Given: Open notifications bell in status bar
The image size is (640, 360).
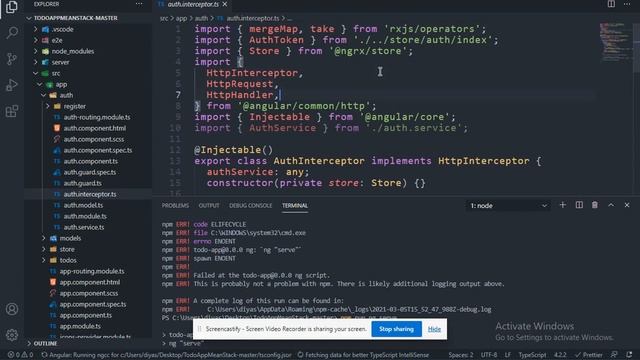Looking at the screenshot, I should 629,355.
